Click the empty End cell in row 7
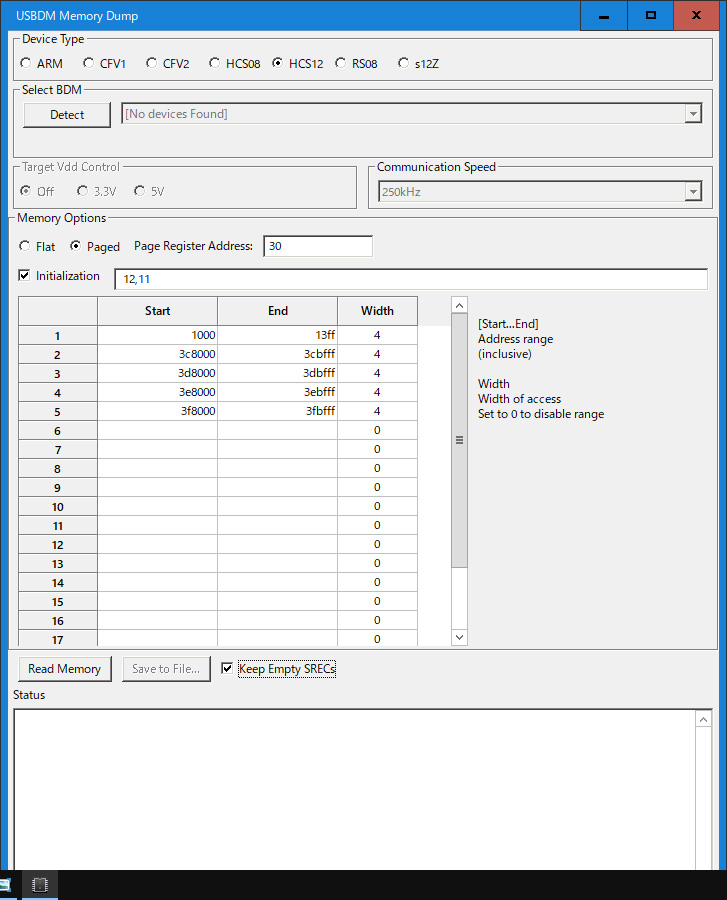The image size is (727, 900). (x=278, y=449)
